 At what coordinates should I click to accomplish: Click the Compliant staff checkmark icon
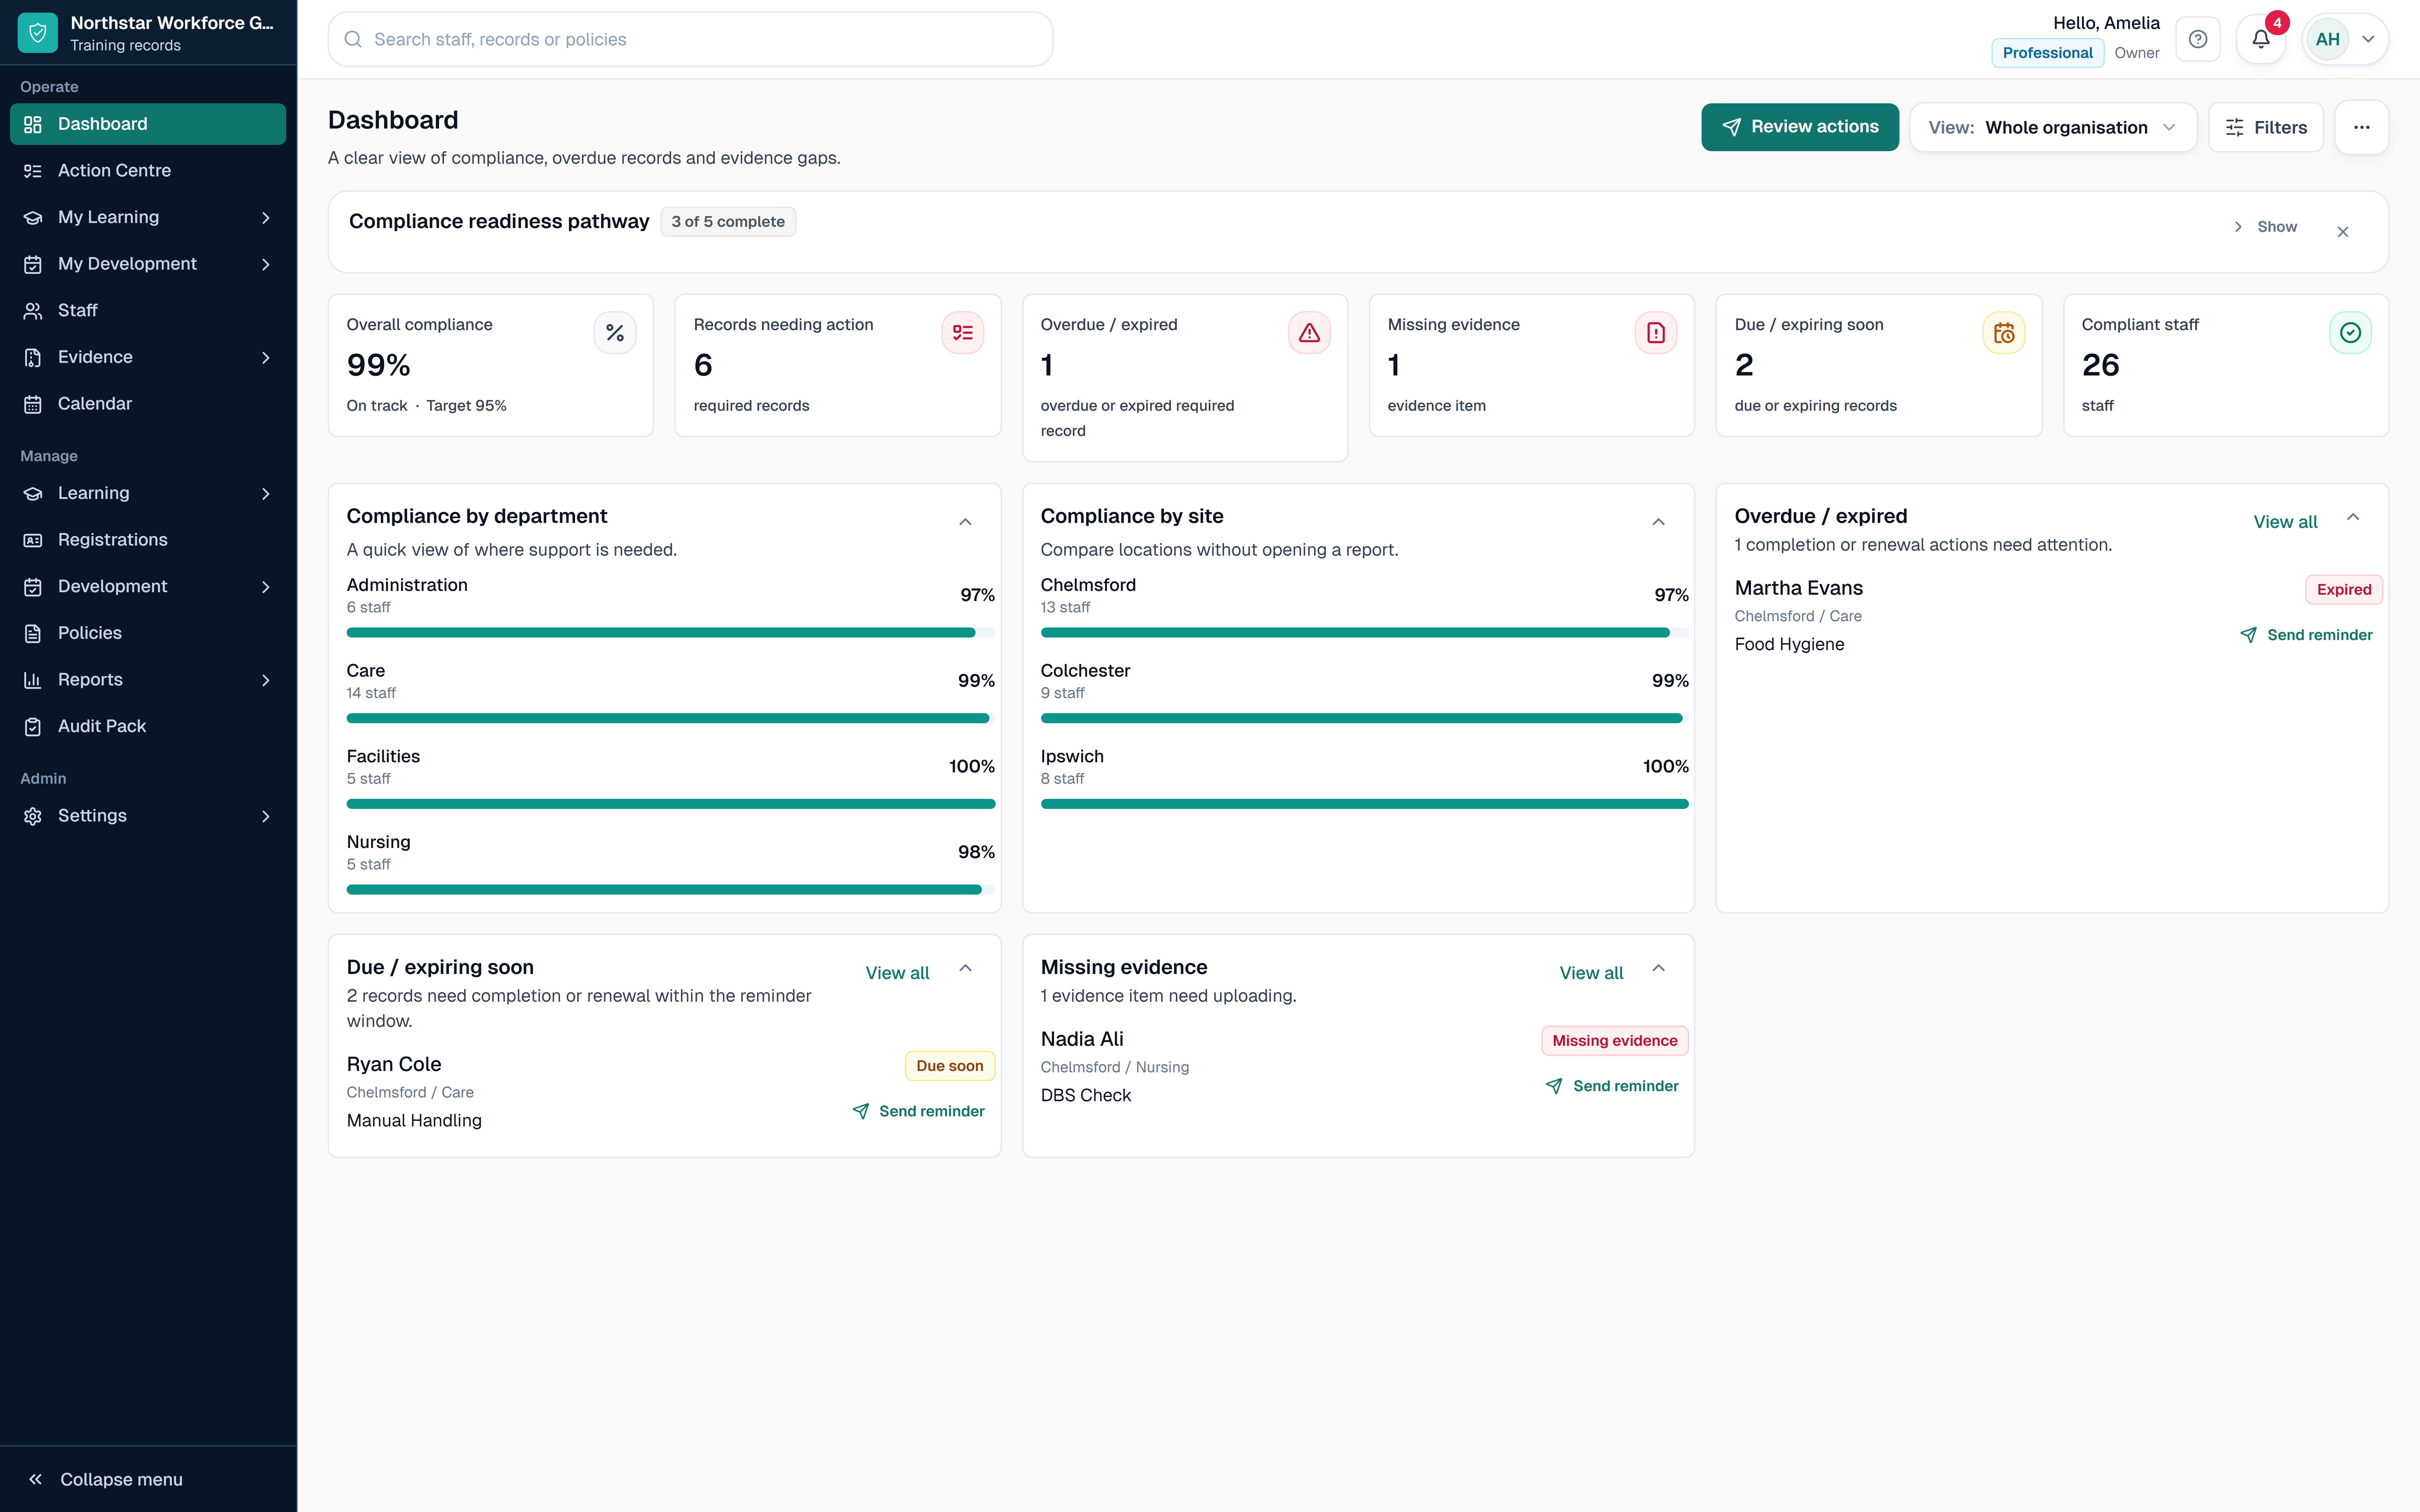[x=2350, y=333]
